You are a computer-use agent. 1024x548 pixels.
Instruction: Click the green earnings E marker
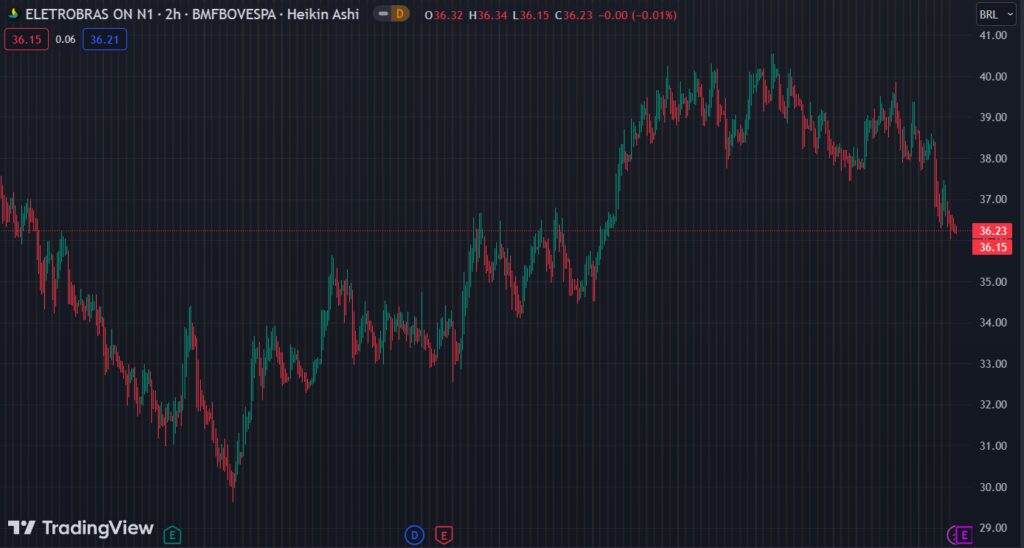(x=172, y=536)
